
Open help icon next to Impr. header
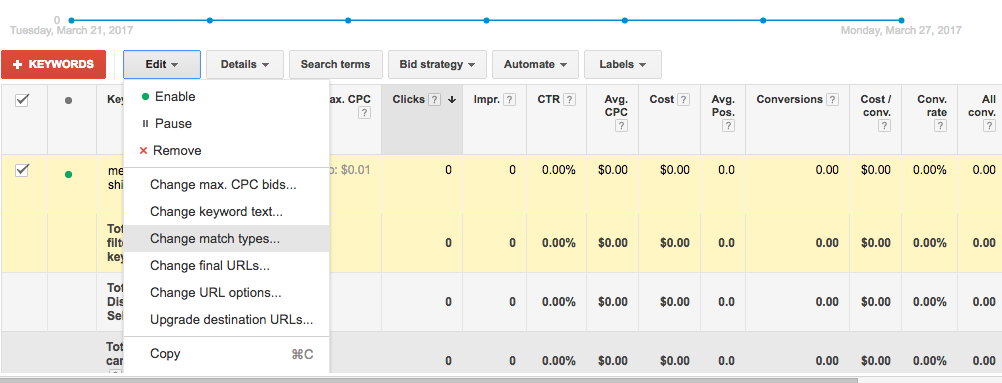(509, 99)
